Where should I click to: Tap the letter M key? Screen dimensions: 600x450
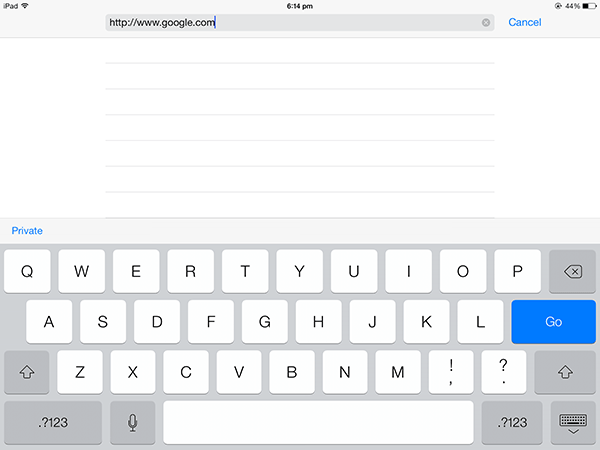tap(398, 372)
